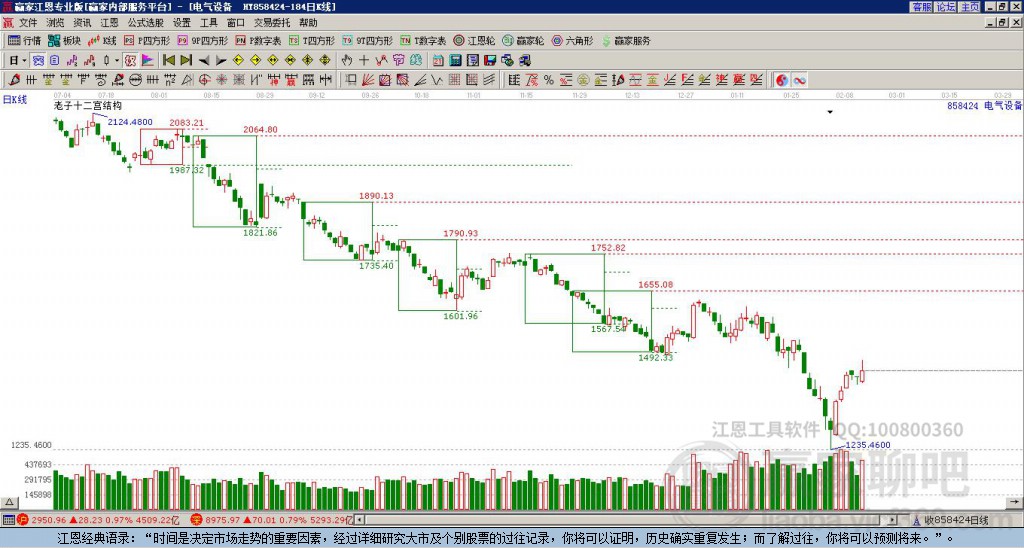Click the horizontal scrollbar right arrow
Viewport: 1024px width, 548px height.
[893, 520]
